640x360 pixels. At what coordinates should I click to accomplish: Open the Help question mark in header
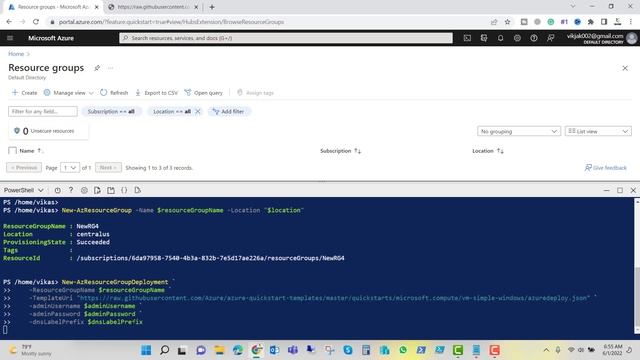point(533,38)
